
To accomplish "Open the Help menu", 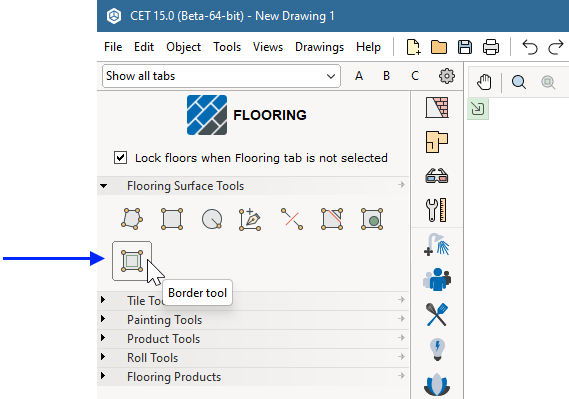I will 368,47.
